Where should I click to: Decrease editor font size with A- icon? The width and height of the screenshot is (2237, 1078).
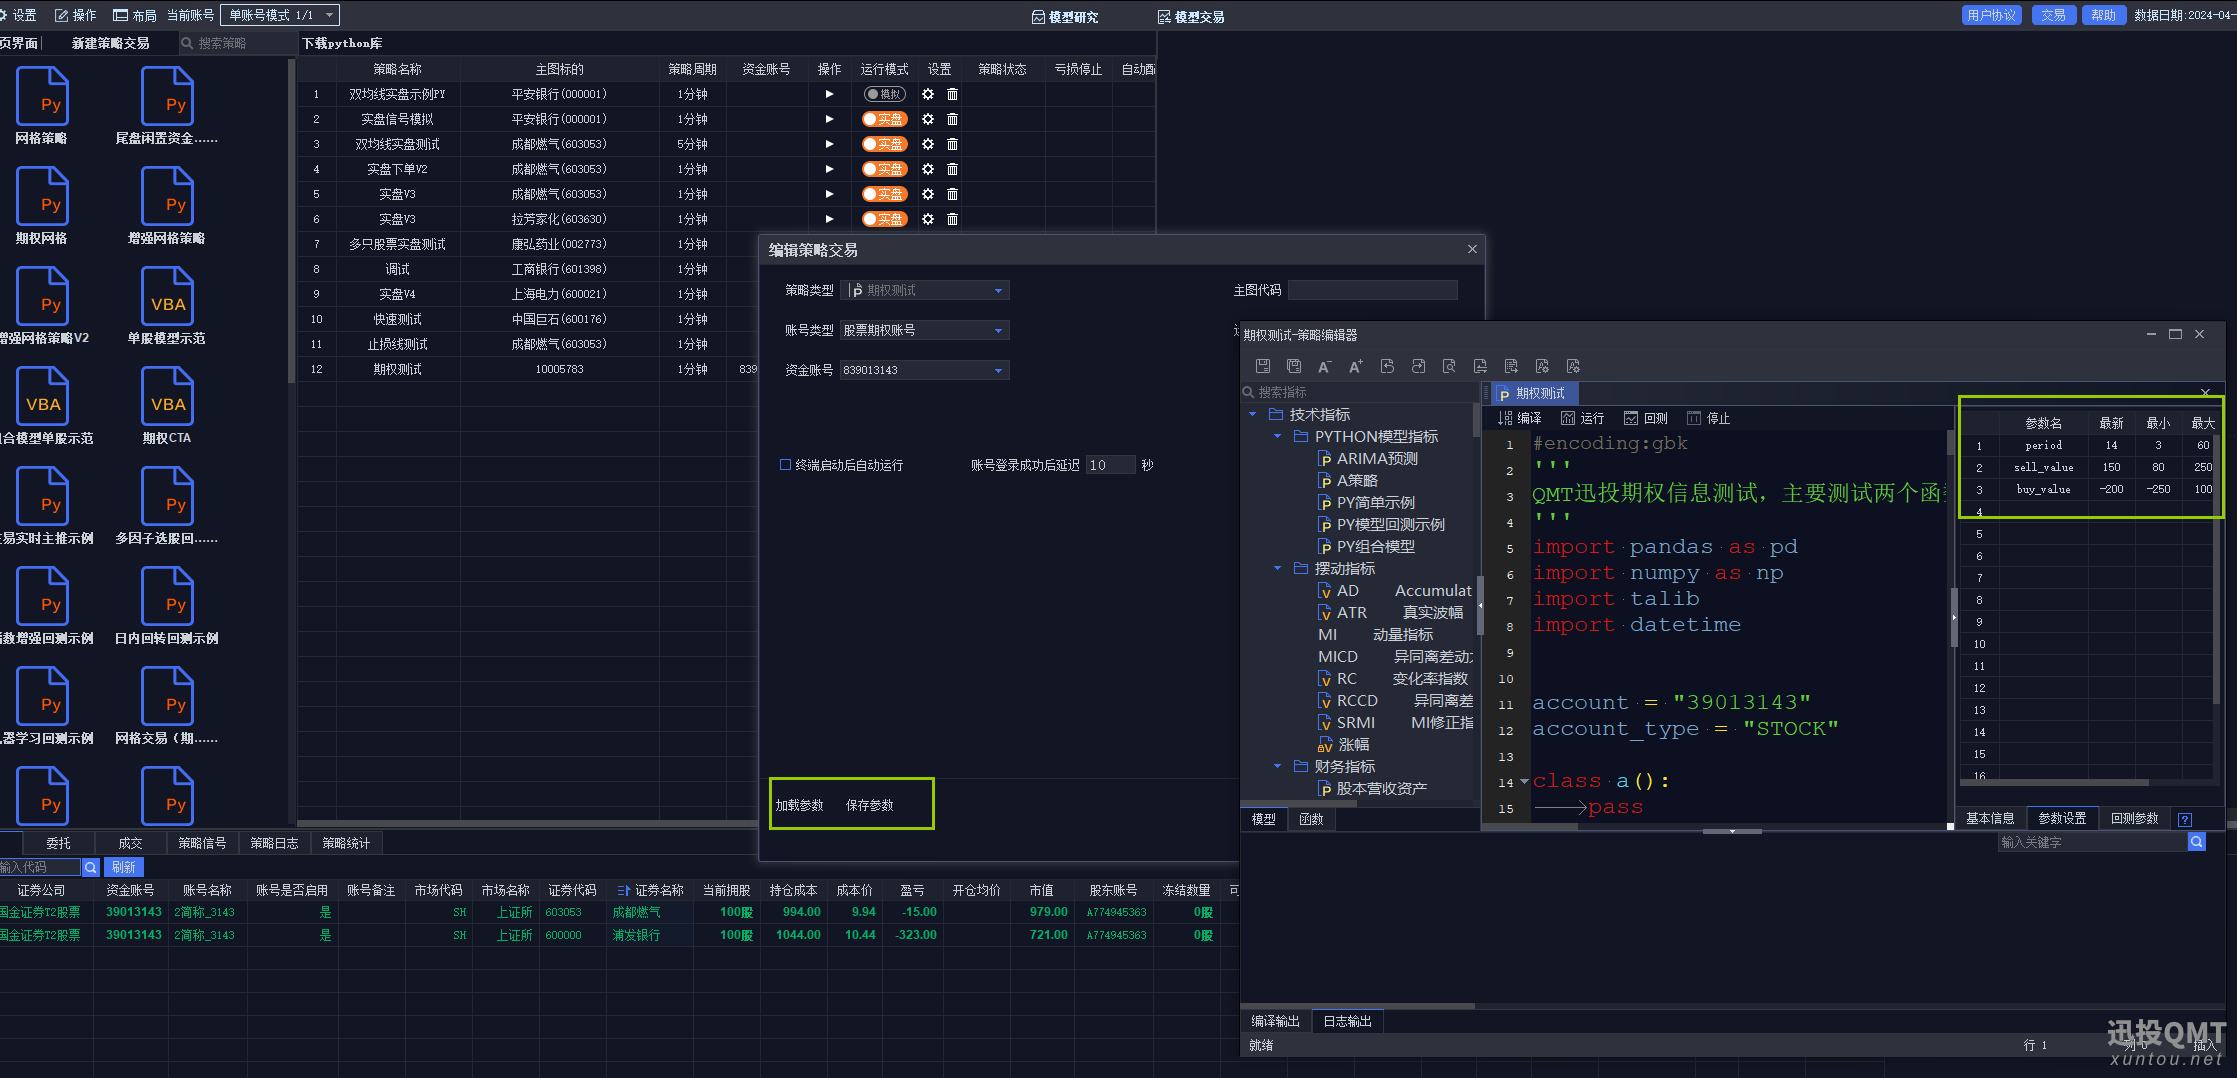[x=1325, y=366]
